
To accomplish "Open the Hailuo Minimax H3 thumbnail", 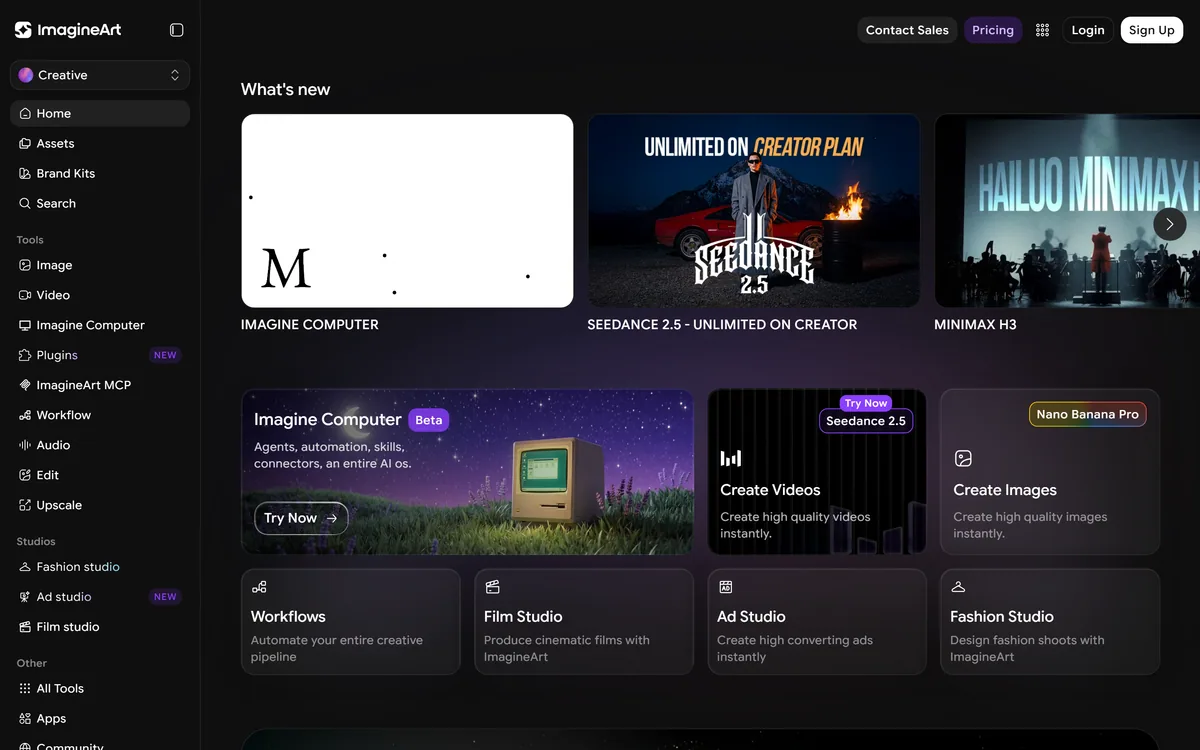I will [1067, 211].
